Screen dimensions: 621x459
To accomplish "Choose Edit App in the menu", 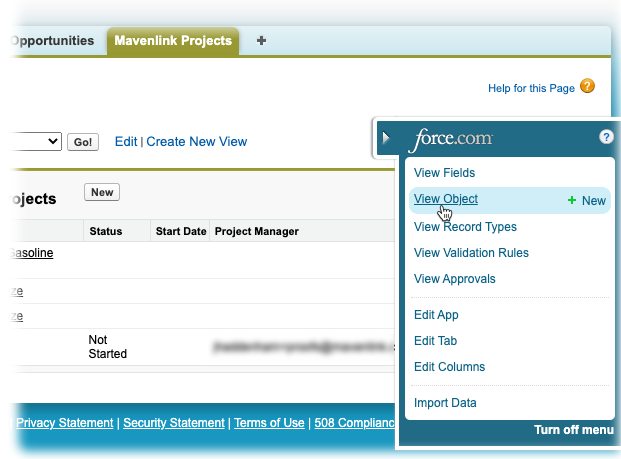I will point(436,315).
